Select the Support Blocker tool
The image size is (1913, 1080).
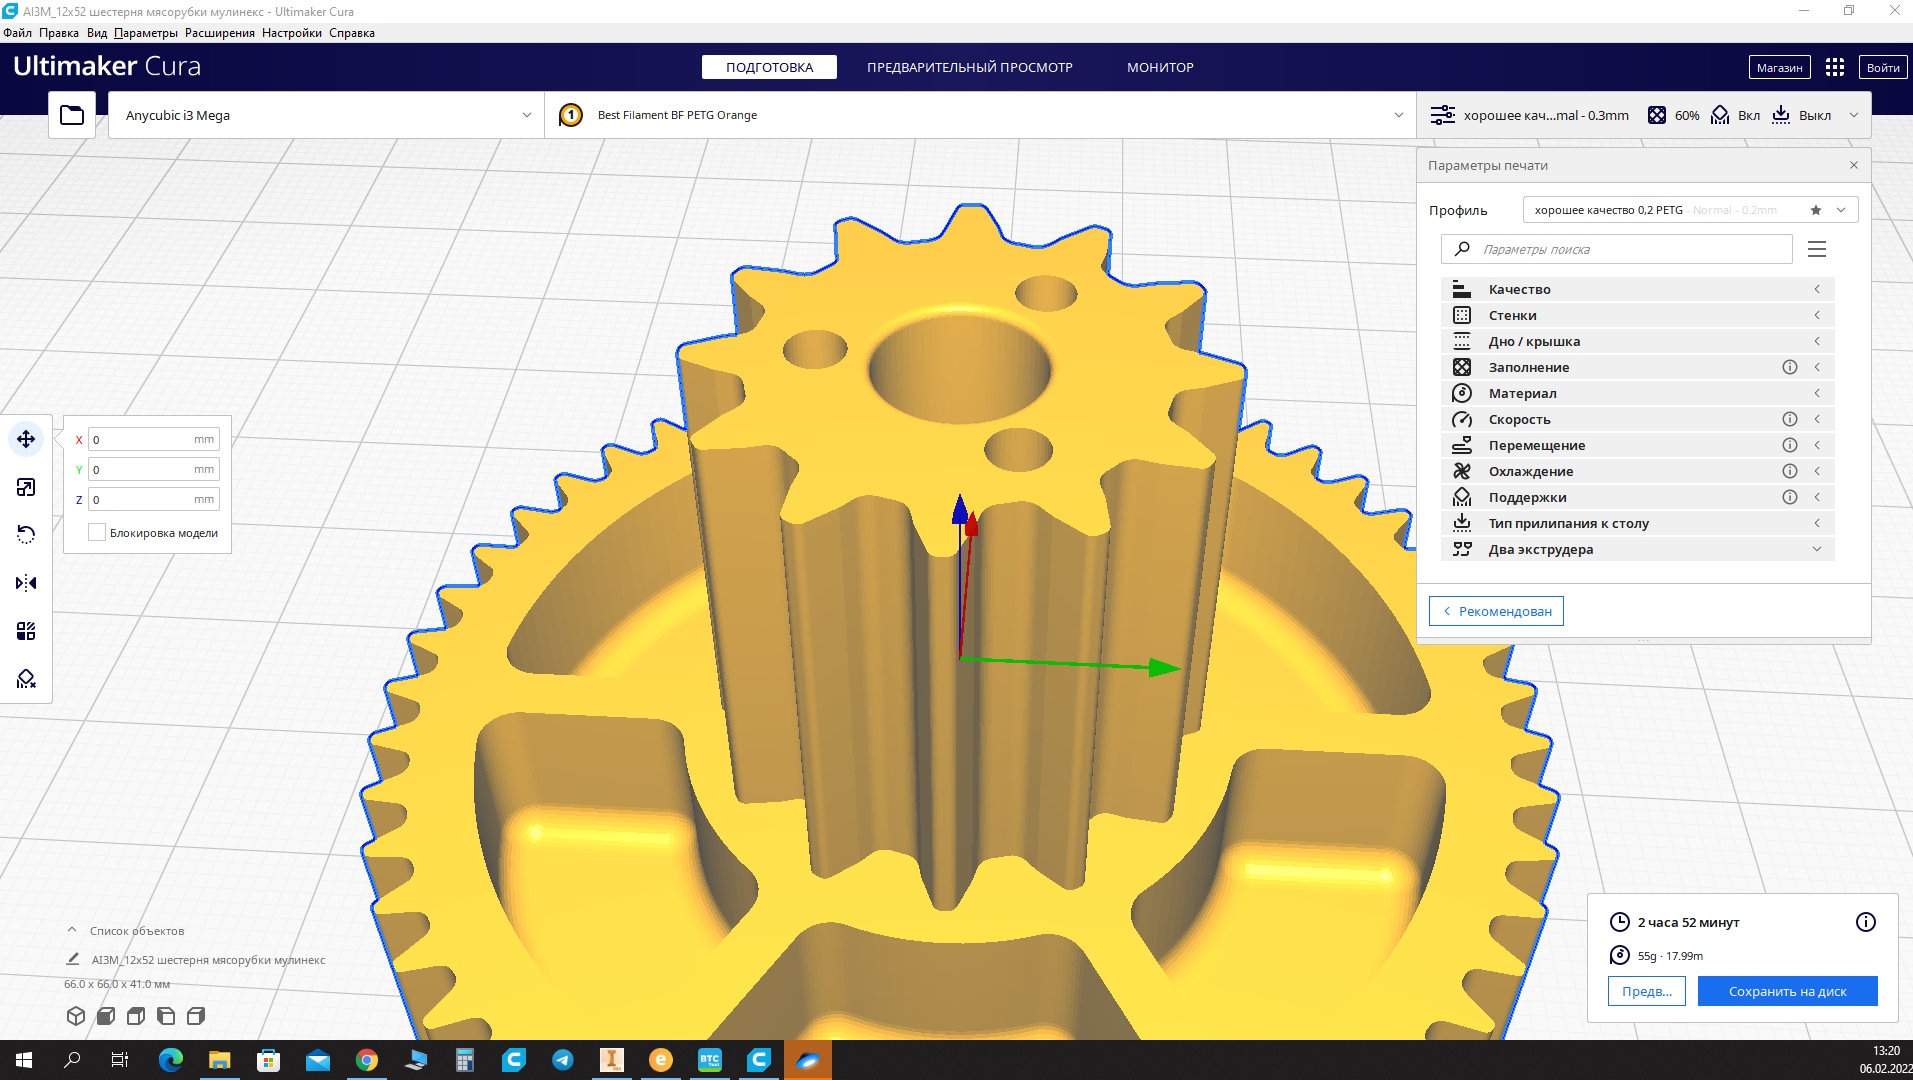26,679
